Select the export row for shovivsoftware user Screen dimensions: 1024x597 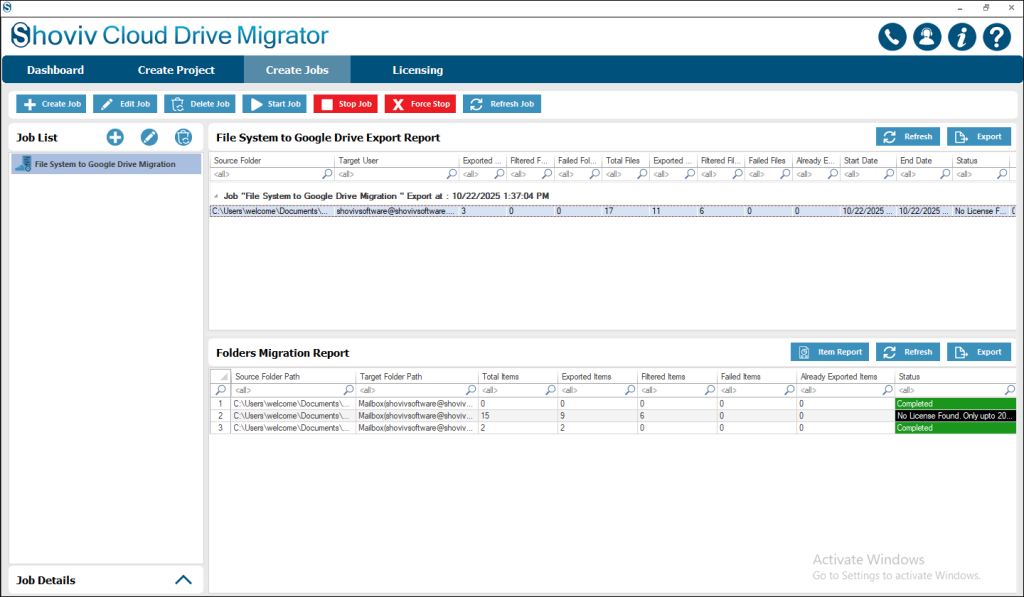[613, 211]
